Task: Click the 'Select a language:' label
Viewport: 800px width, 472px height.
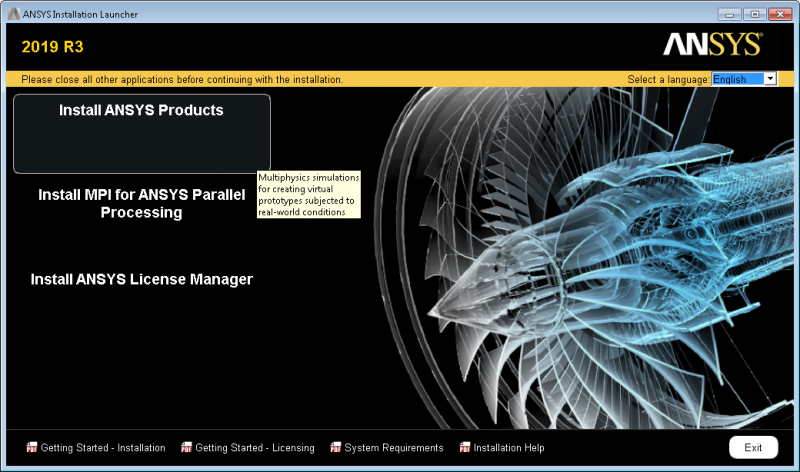Action: point(668,80)
